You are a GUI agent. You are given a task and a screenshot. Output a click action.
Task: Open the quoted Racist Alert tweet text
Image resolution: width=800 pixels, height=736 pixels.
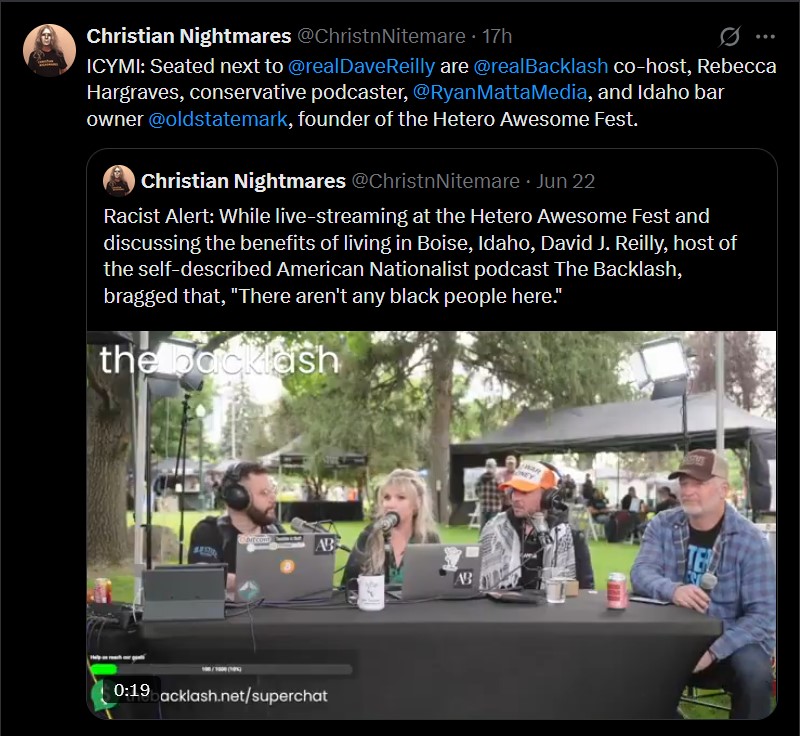coord(420,256)
